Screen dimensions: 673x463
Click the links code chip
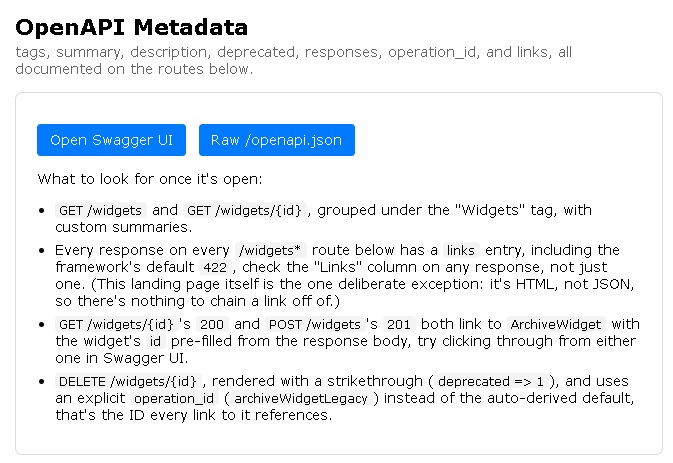[x=461, y=250]
